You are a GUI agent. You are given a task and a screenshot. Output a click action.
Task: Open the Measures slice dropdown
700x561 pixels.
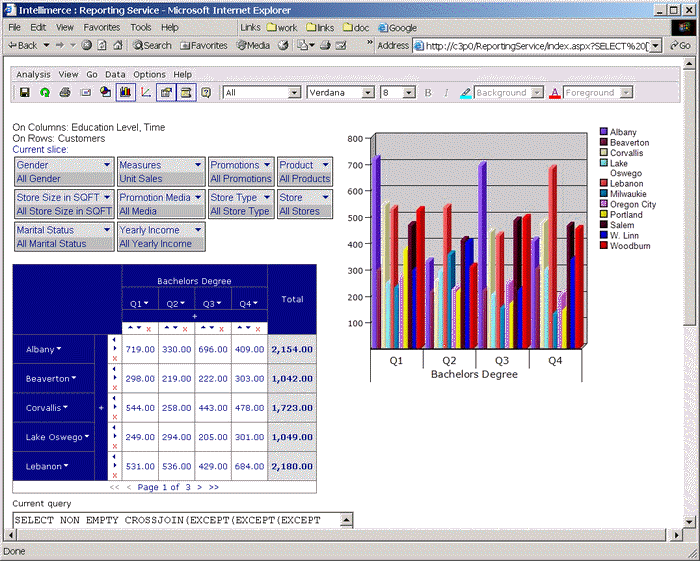pyautogui.click(x=198, y=165)
